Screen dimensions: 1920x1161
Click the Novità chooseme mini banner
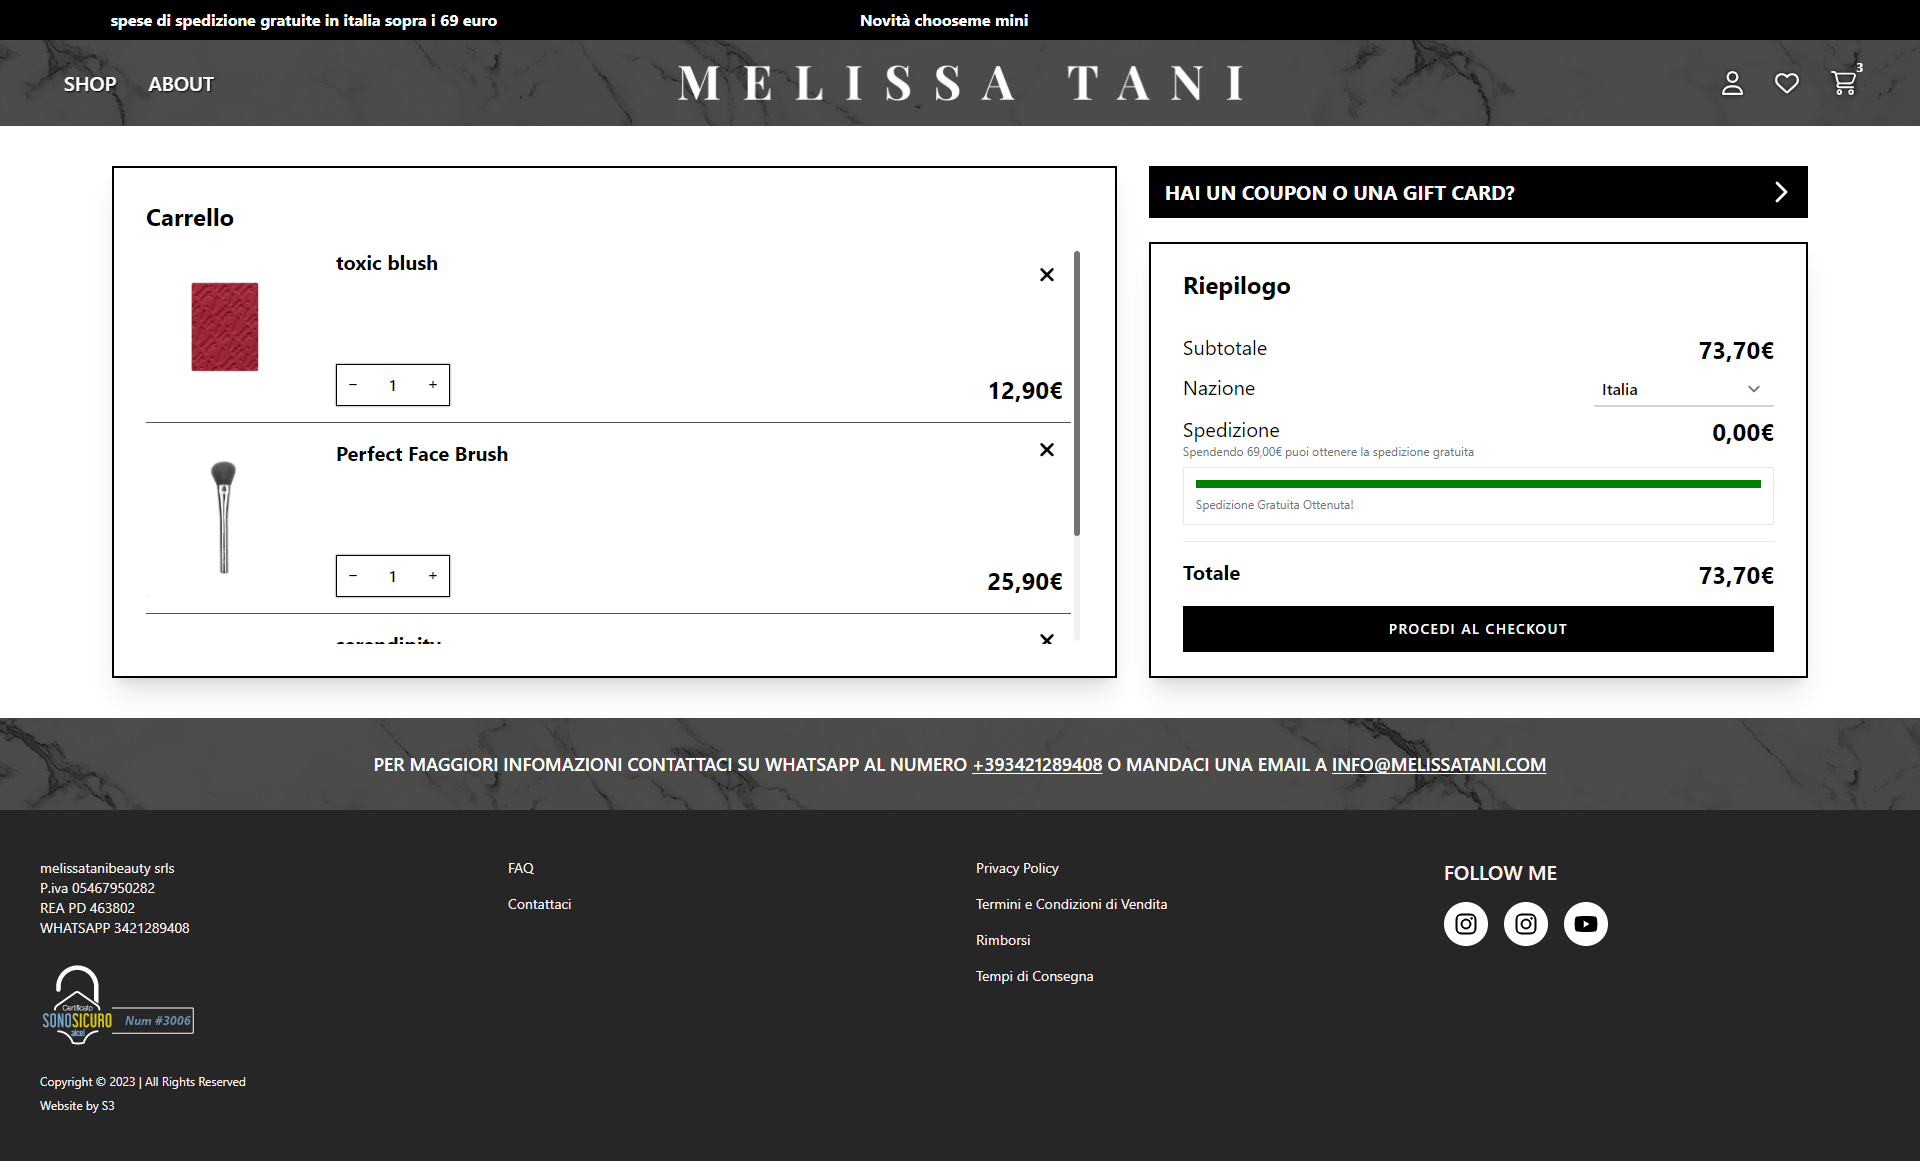tap(944, 20)
